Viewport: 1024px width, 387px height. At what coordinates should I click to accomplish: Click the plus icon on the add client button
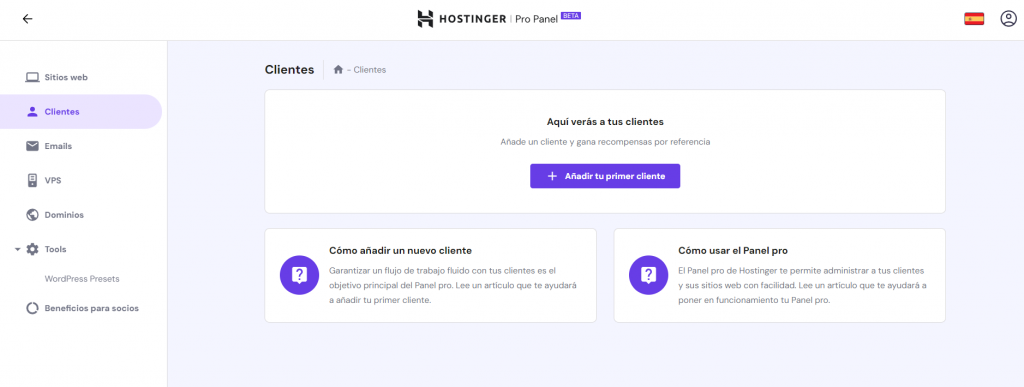pyautogui.click(x=552, y=176)
